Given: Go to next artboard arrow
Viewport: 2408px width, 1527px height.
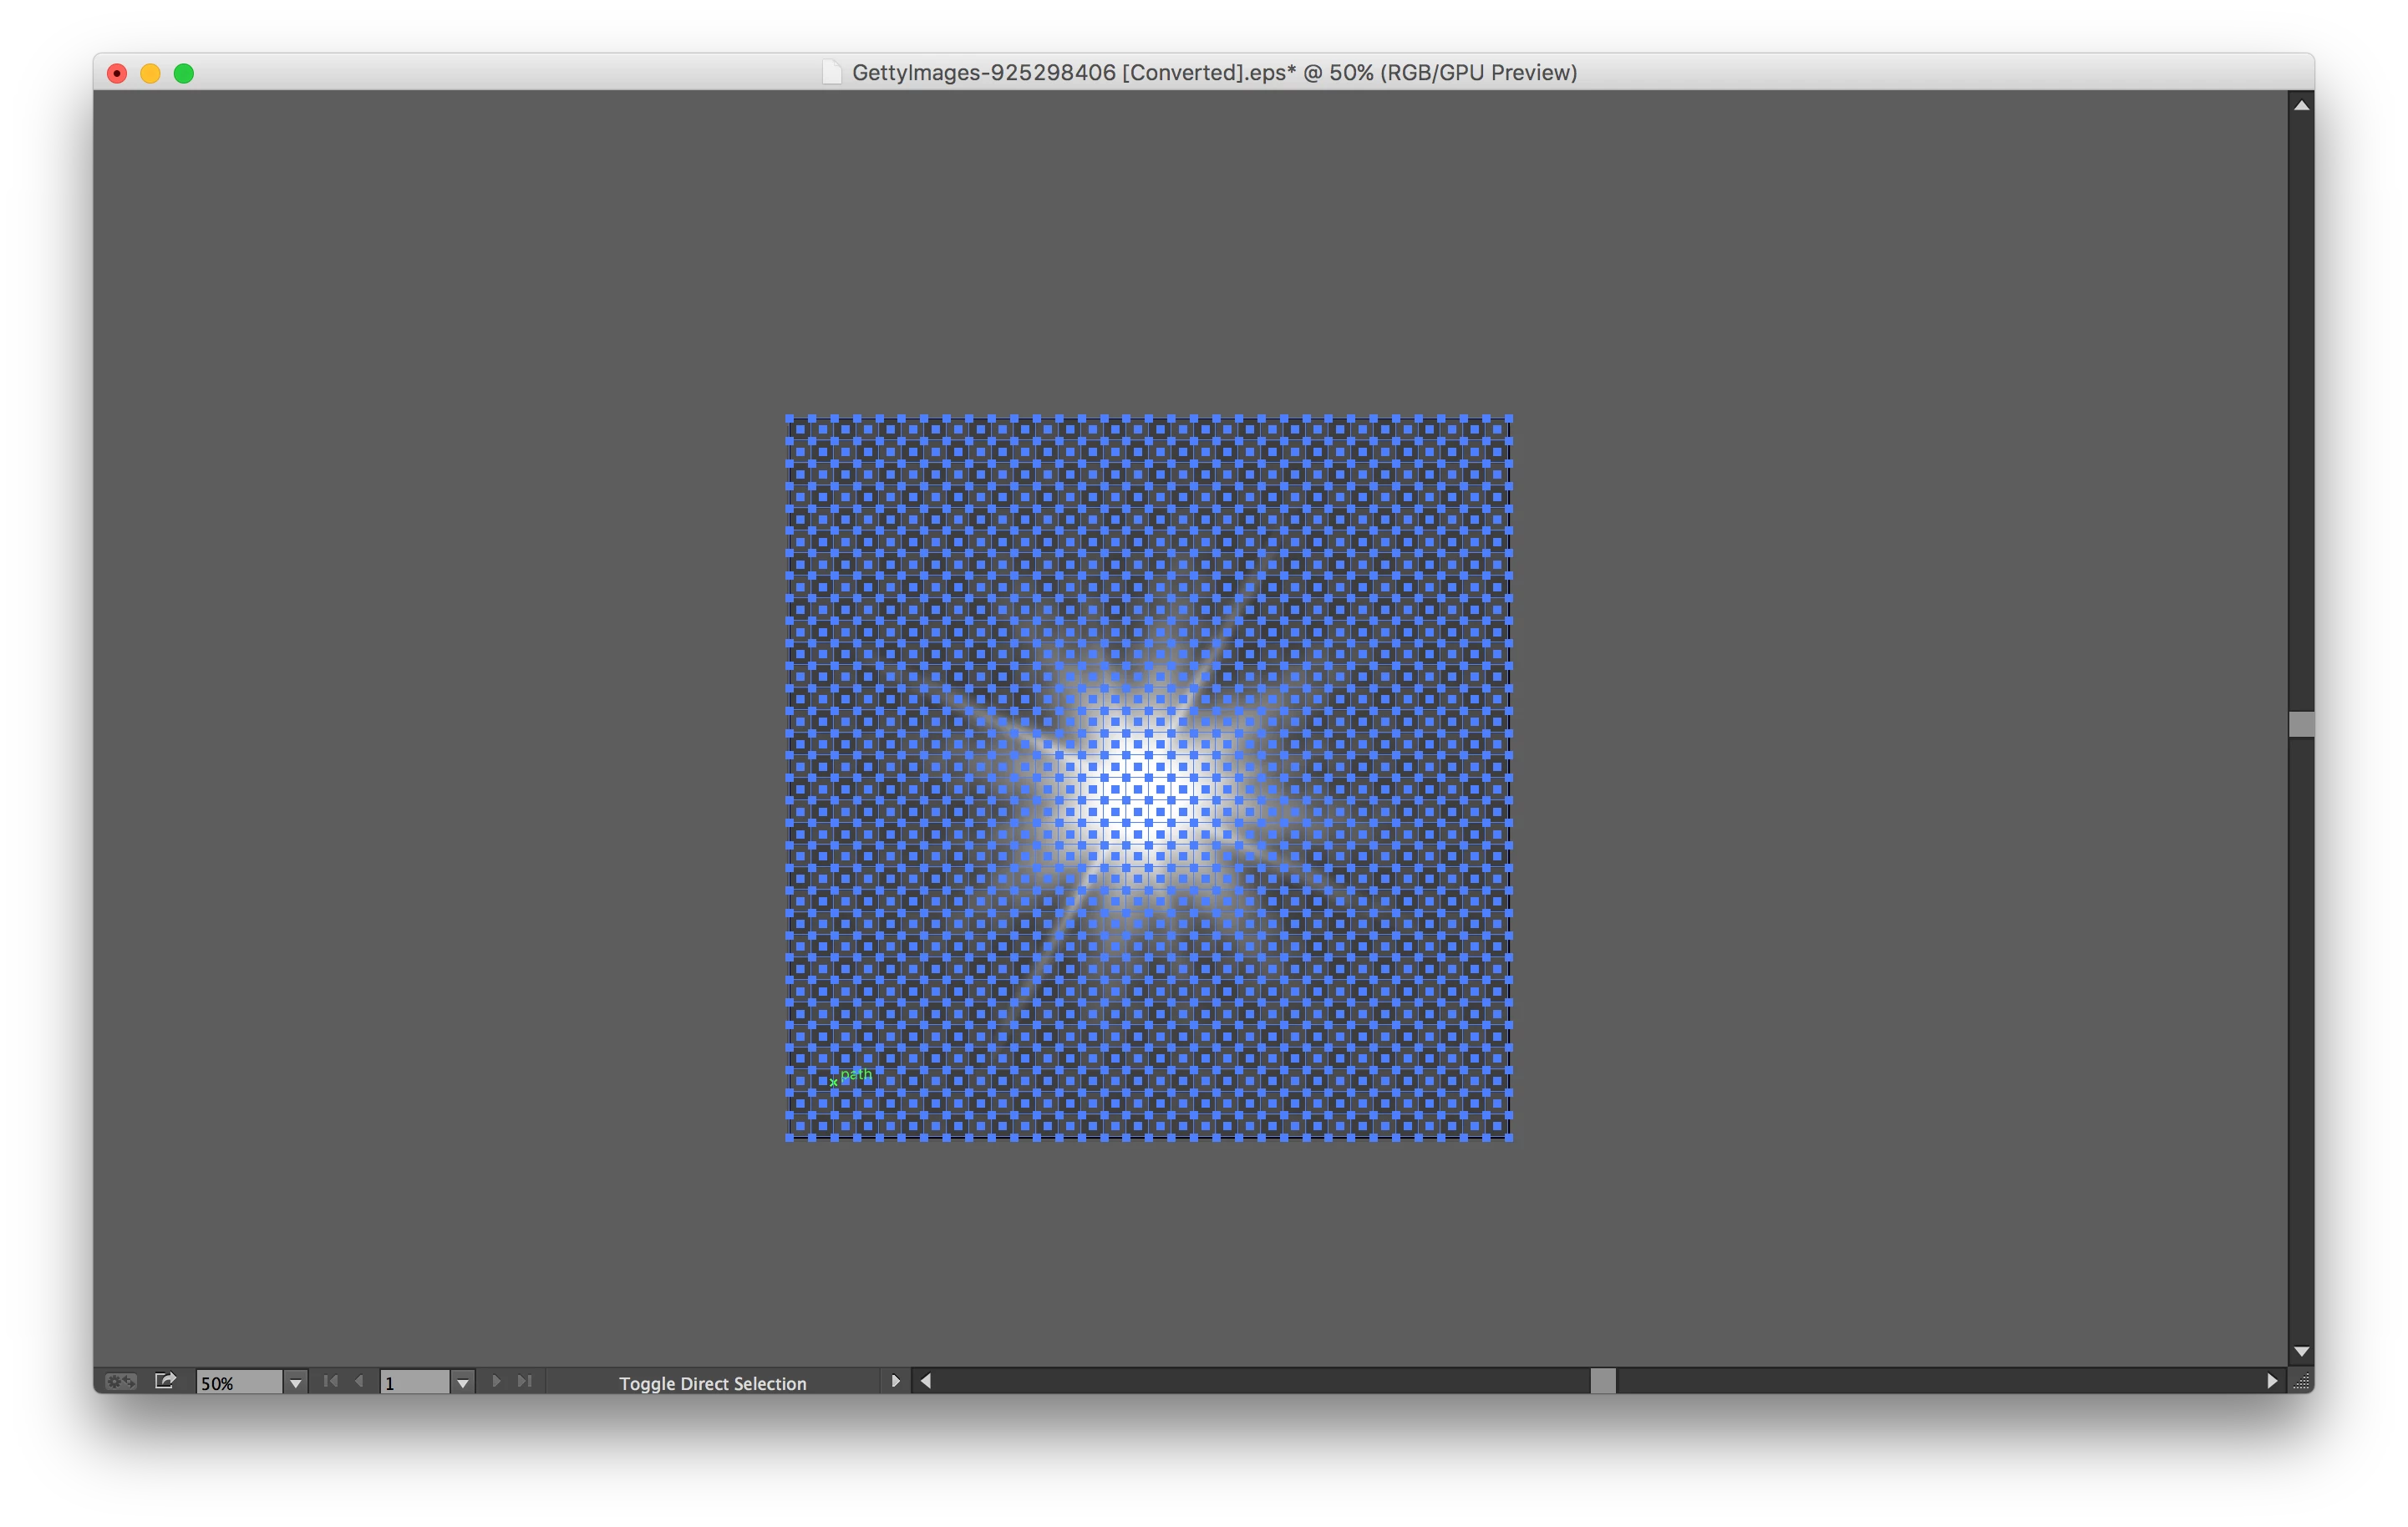Looking at the screenshot, I should 496,1381.
